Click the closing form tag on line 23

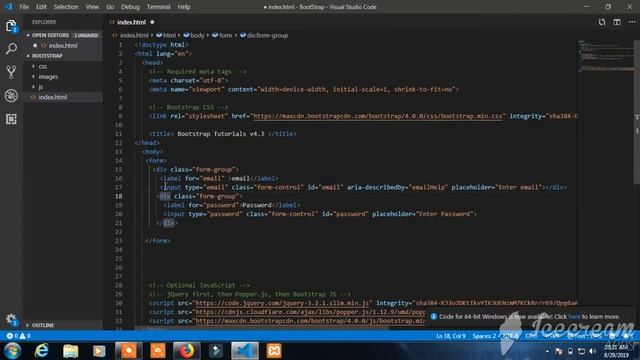click(x=158, y=240)
